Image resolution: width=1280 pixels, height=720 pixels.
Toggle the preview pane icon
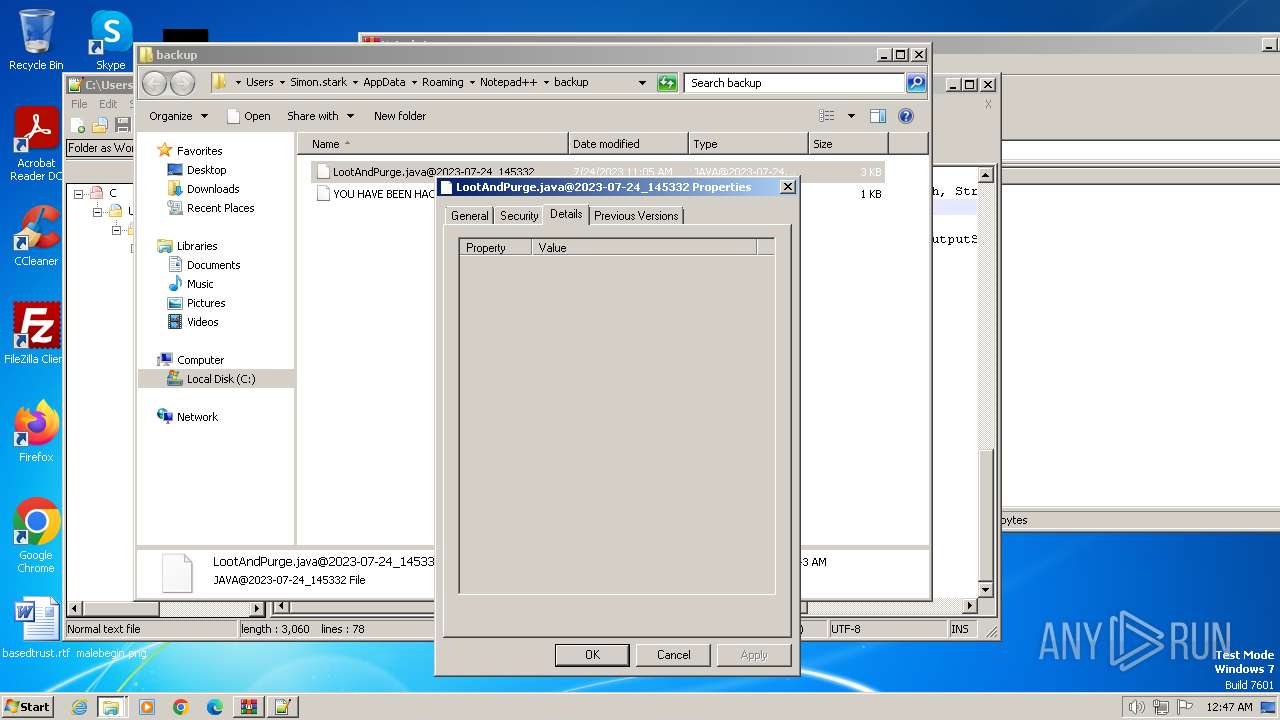coord(877,116)
